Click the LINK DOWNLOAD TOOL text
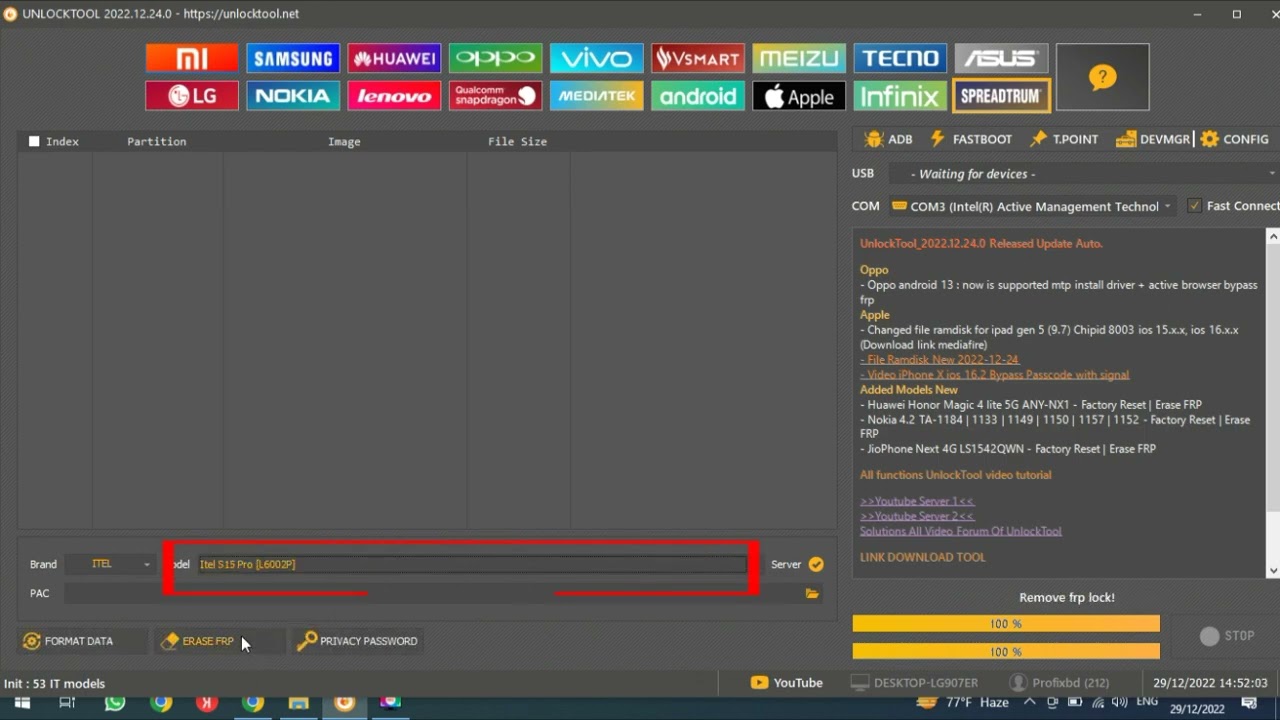This screenshot has height=720, width=1280. [x=922, y=557]
